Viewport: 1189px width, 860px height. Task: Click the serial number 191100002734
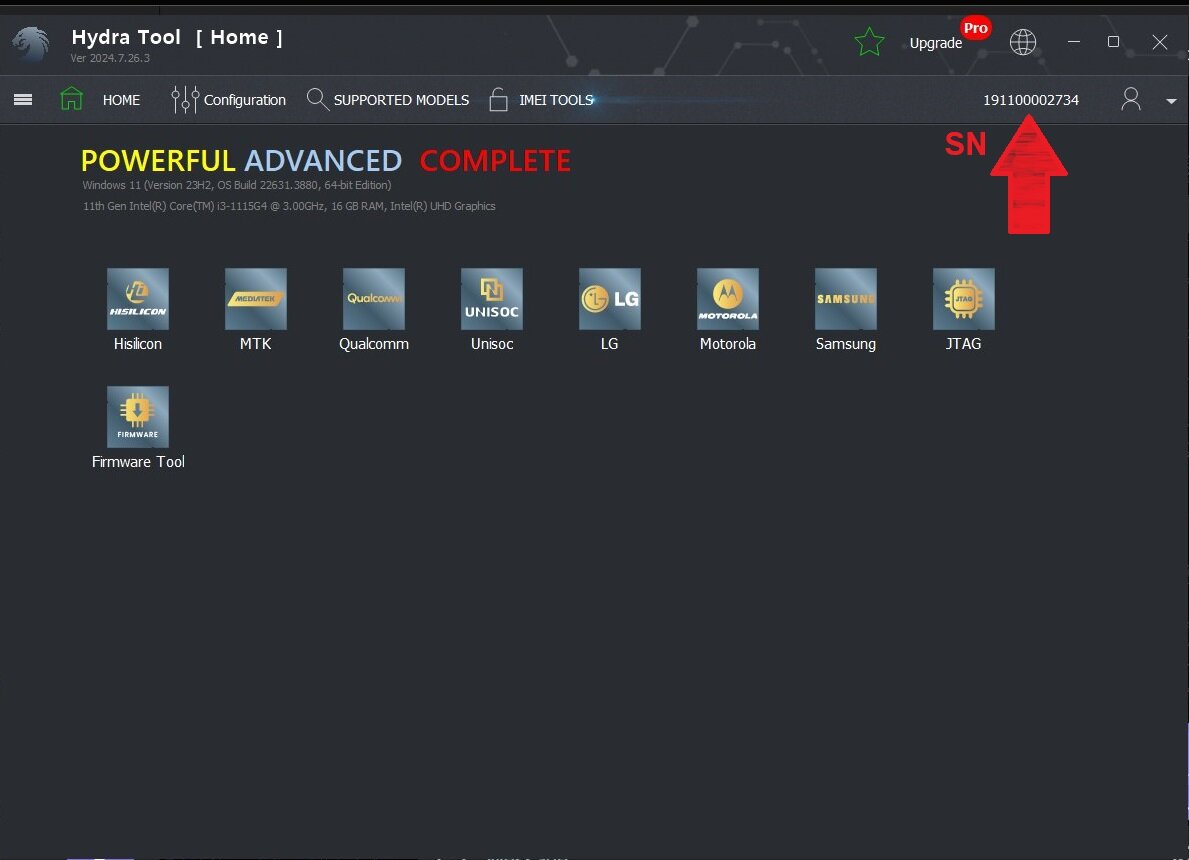(x=1030, y=100)
